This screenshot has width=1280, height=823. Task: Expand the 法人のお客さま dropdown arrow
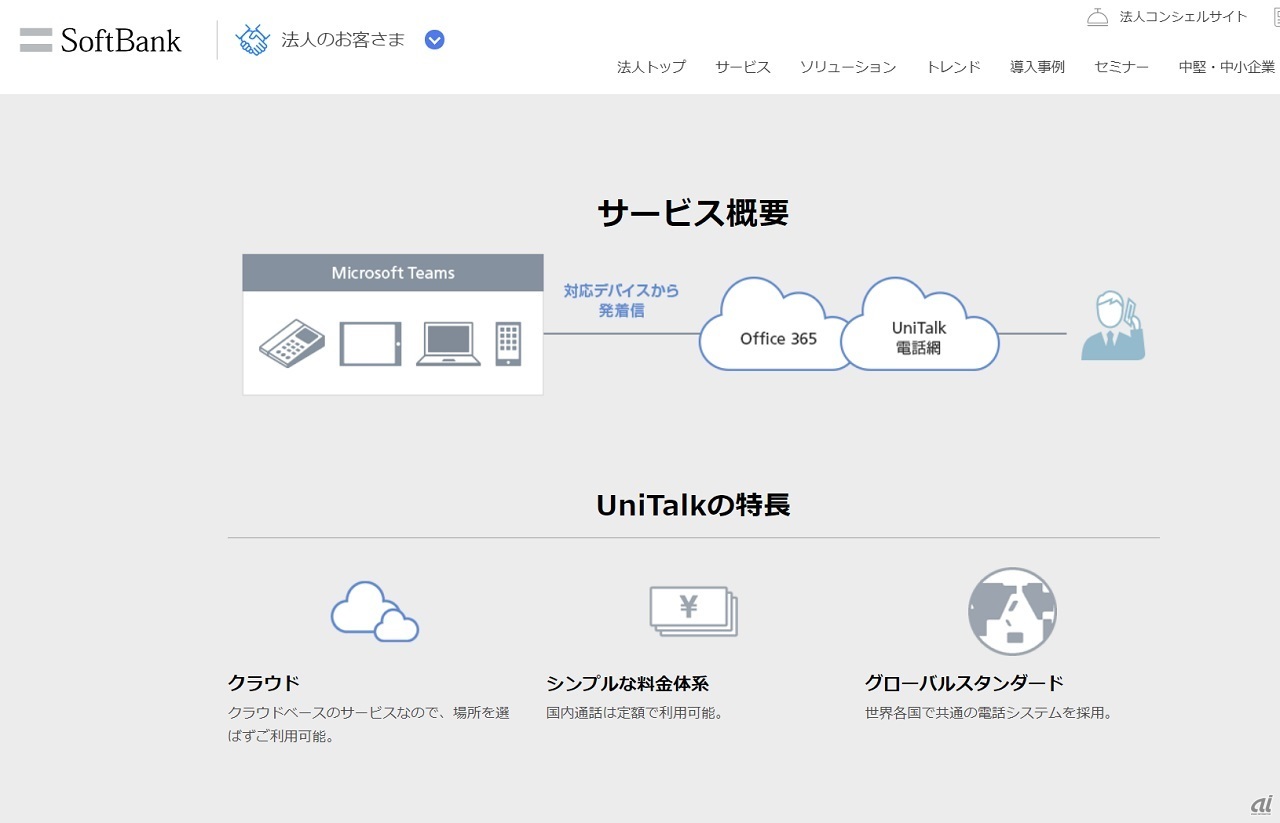point(434,40)
